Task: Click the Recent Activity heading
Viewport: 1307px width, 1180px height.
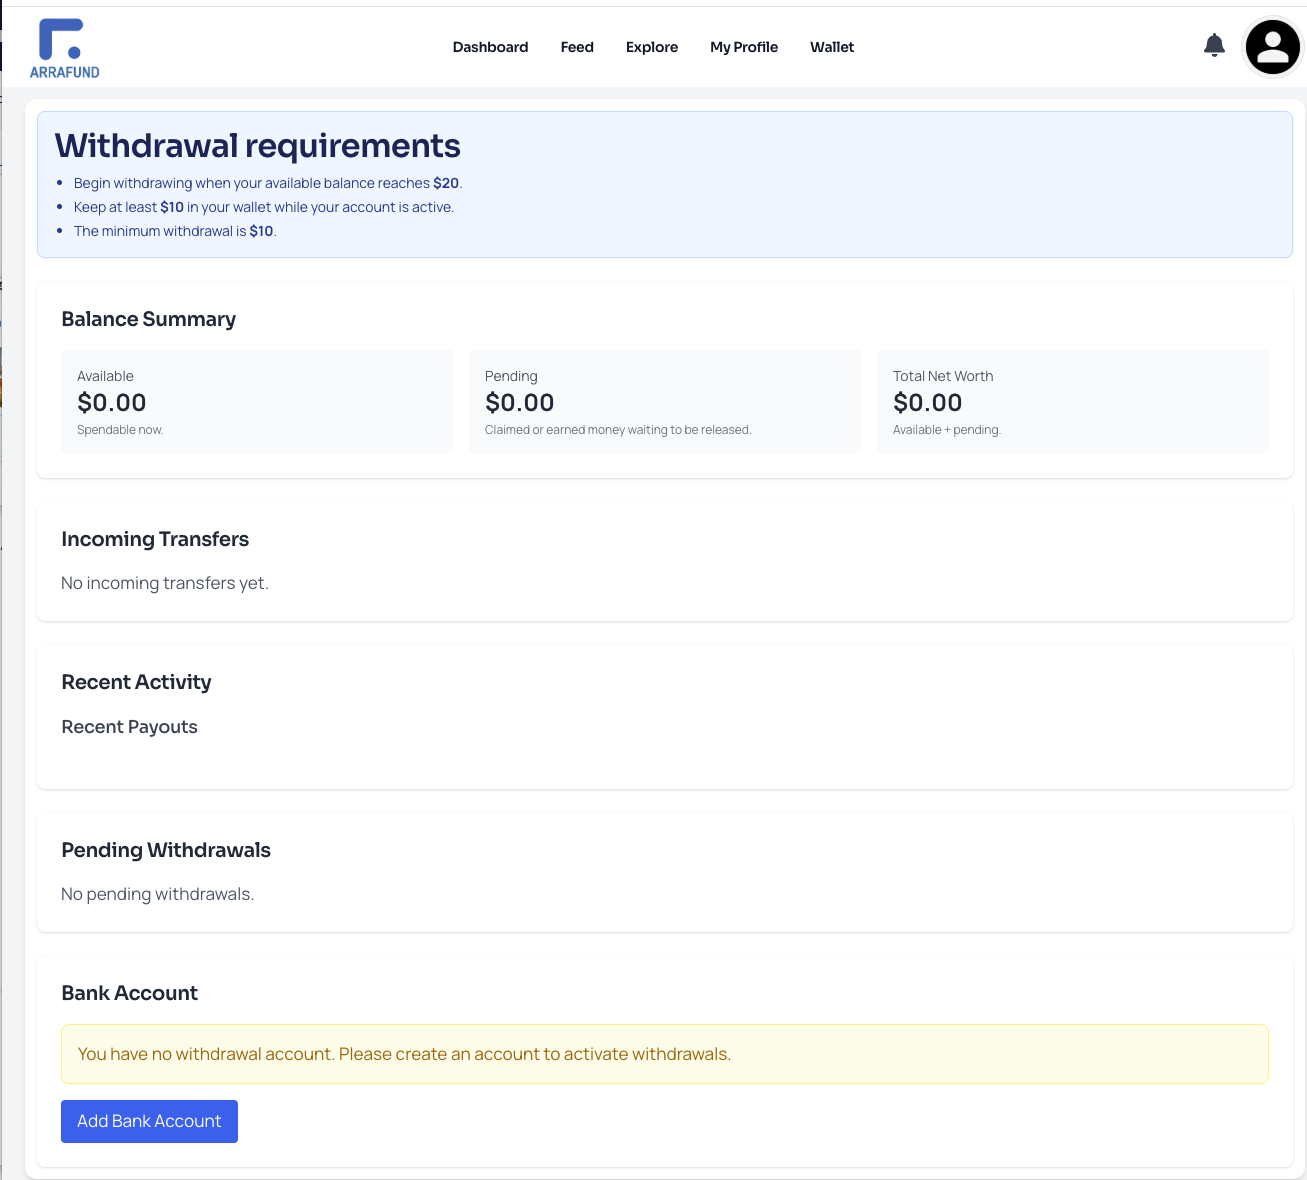Action: 137,682
